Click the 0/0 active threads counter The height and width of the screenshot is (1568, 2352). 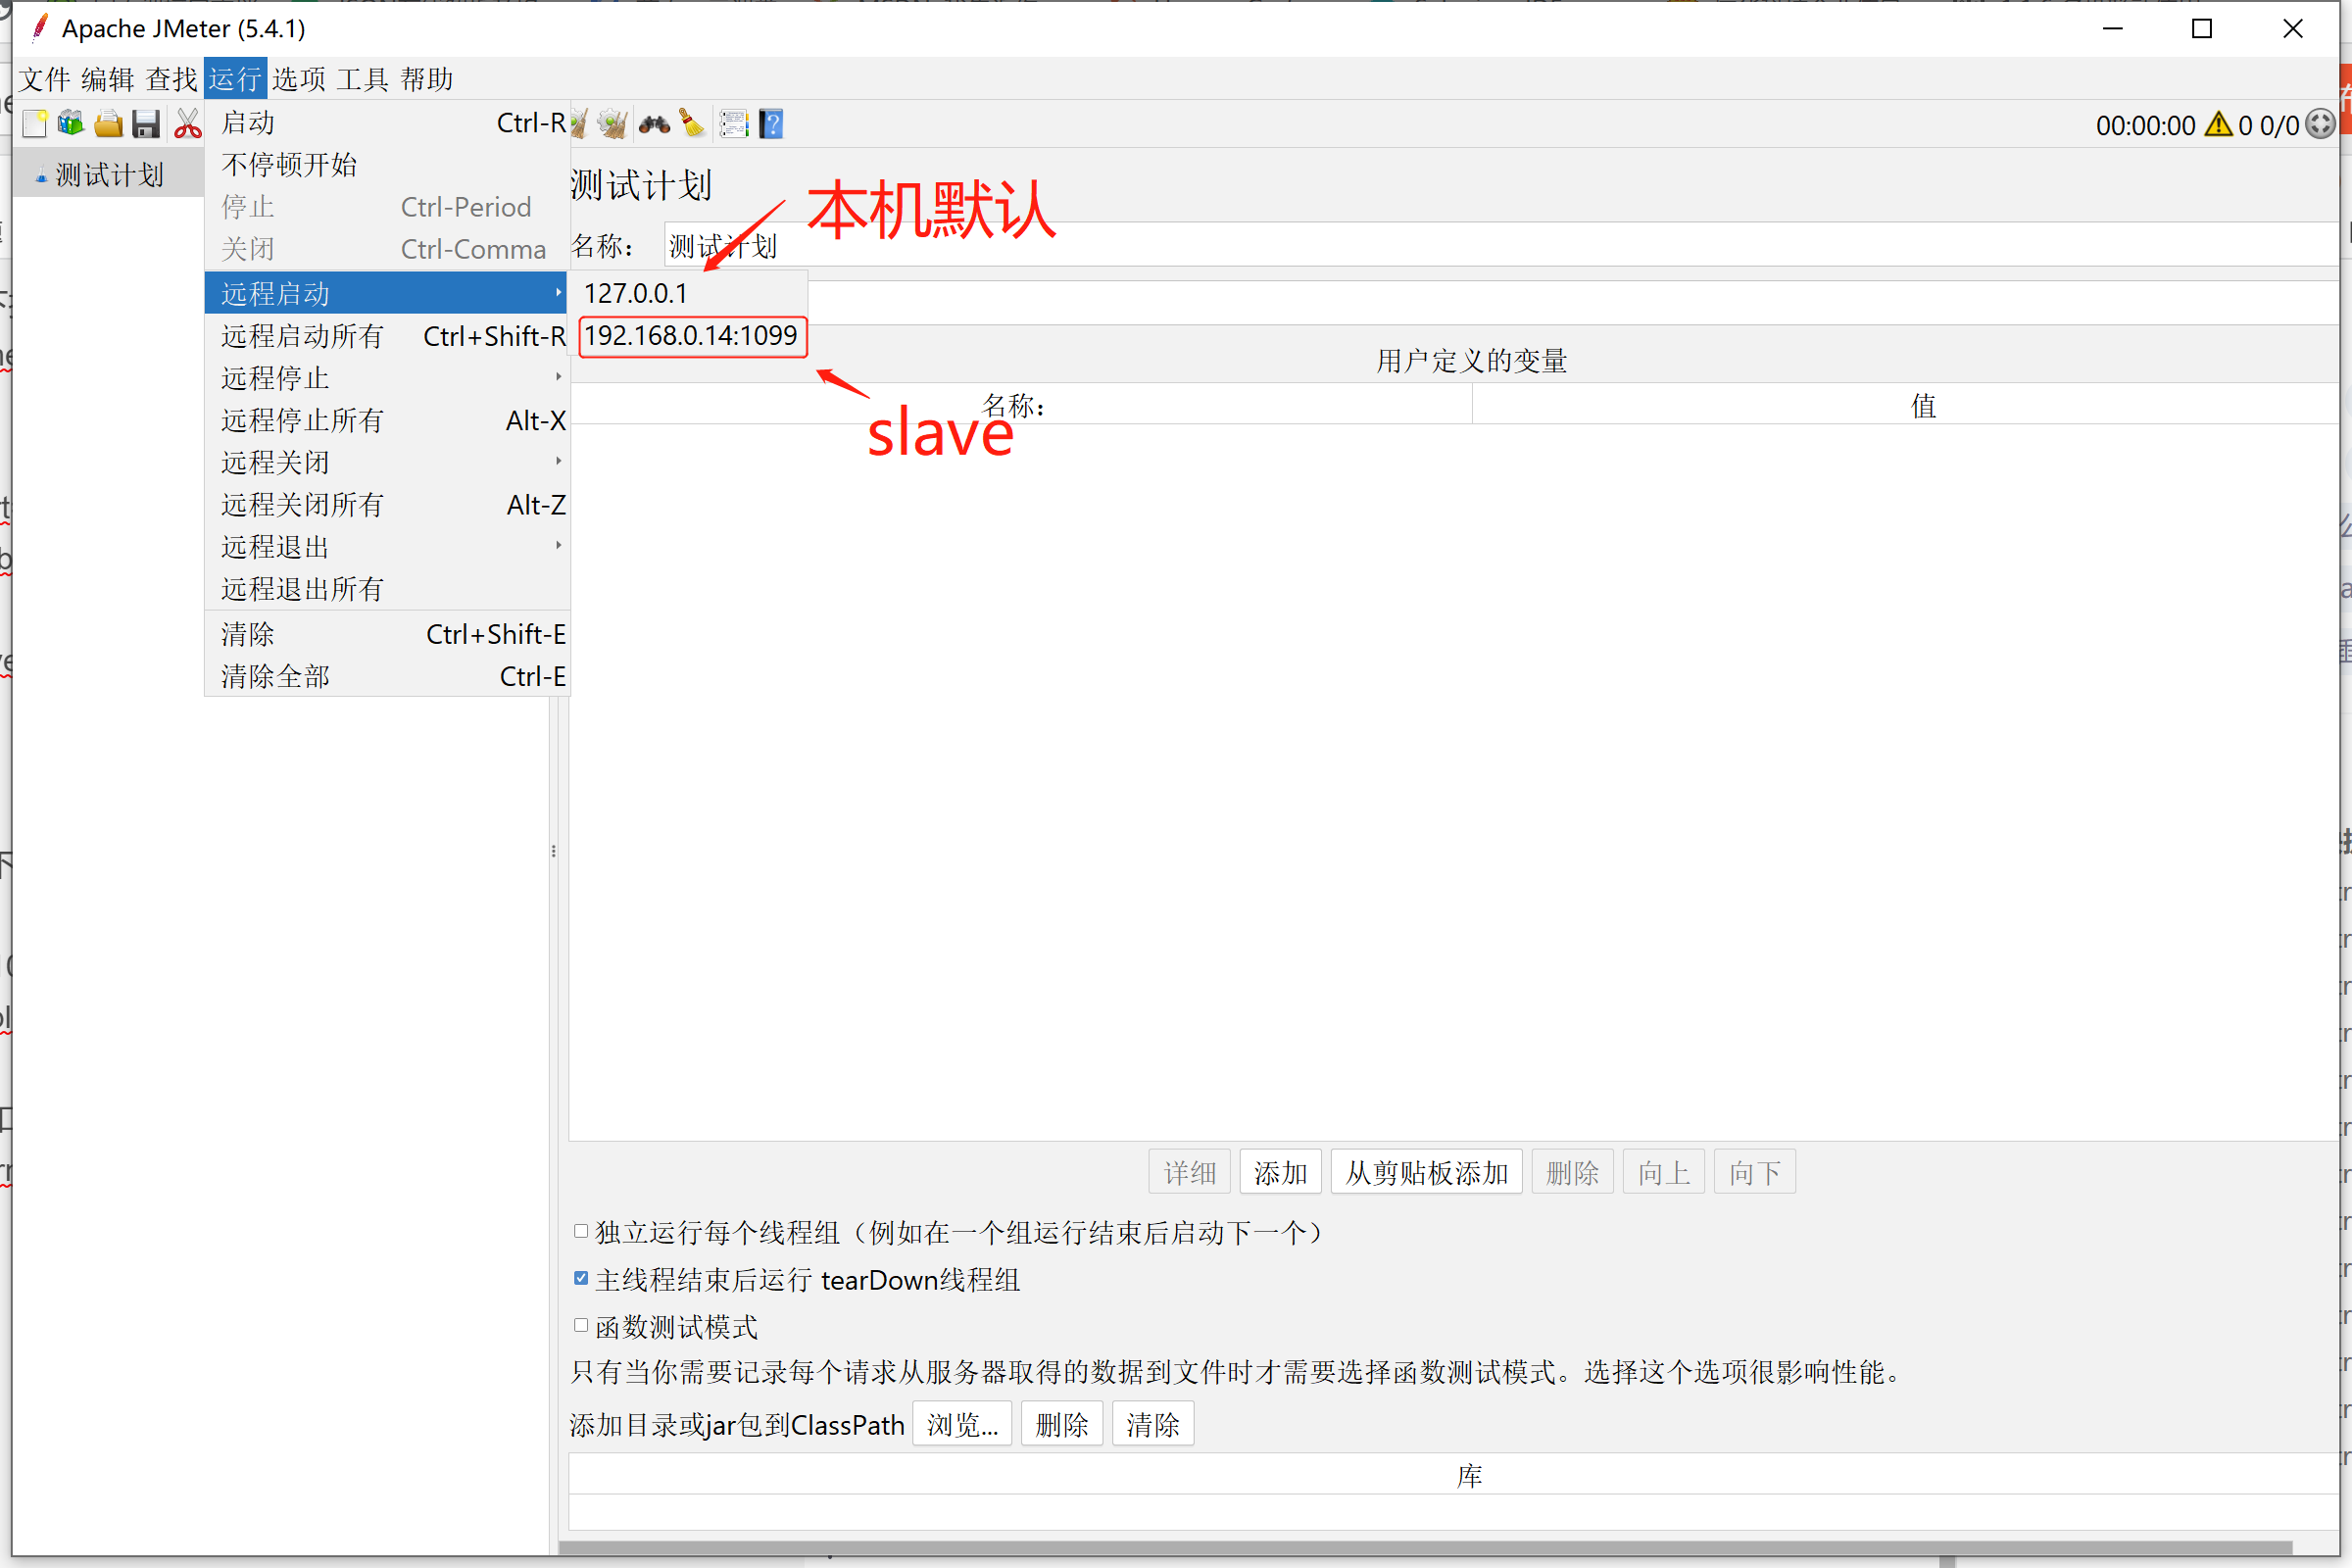[x=2279, y=126]
